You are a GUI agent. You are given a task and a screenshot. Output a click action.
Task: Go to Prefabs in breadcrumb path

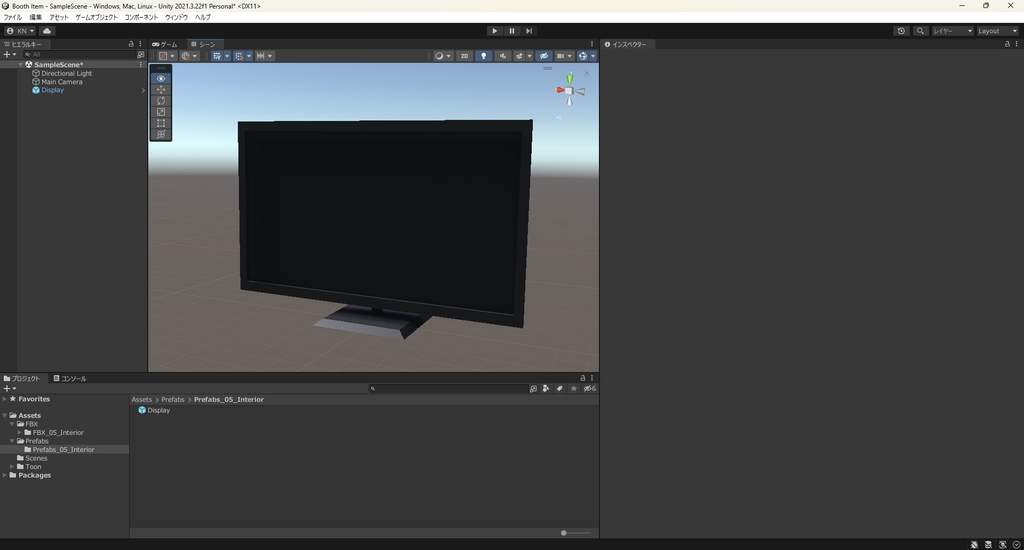(x=173, y=400)
